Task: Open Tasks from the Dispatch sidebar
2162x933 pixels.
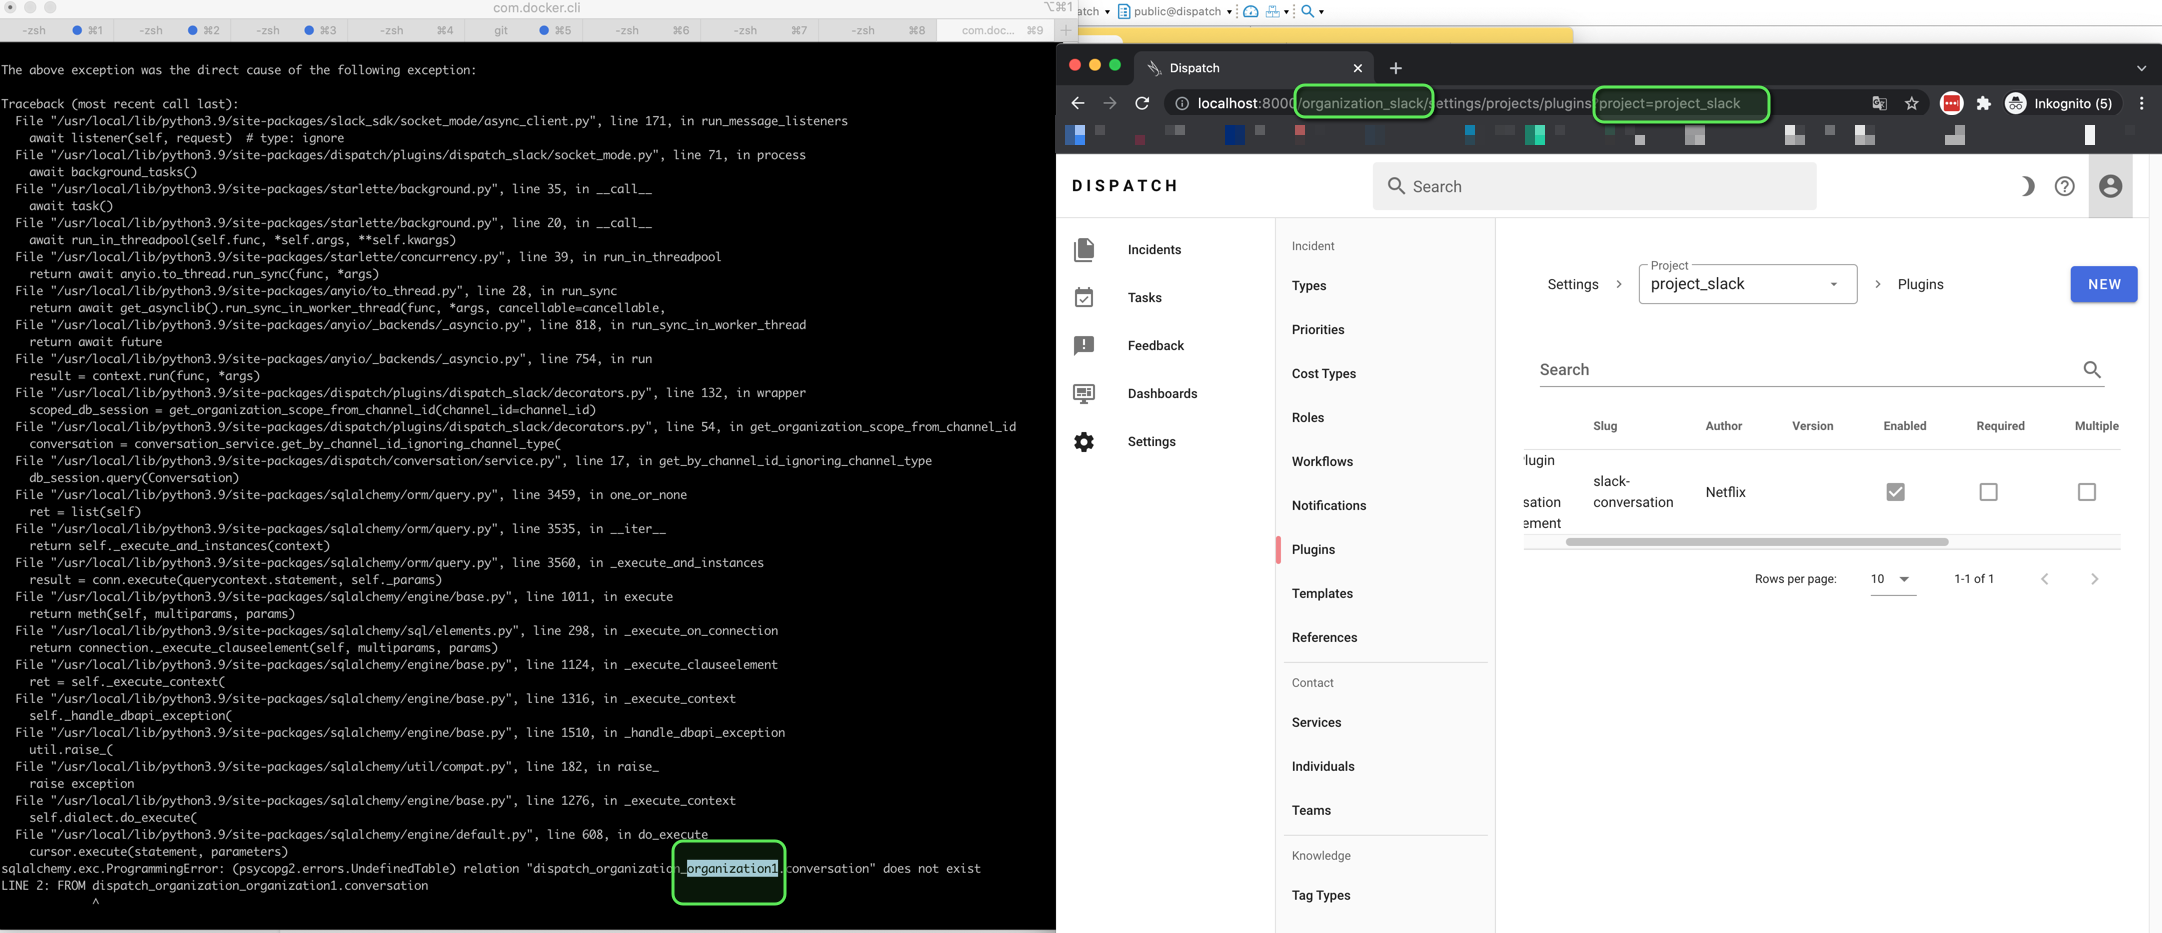Action: (x=1144, y=297)
